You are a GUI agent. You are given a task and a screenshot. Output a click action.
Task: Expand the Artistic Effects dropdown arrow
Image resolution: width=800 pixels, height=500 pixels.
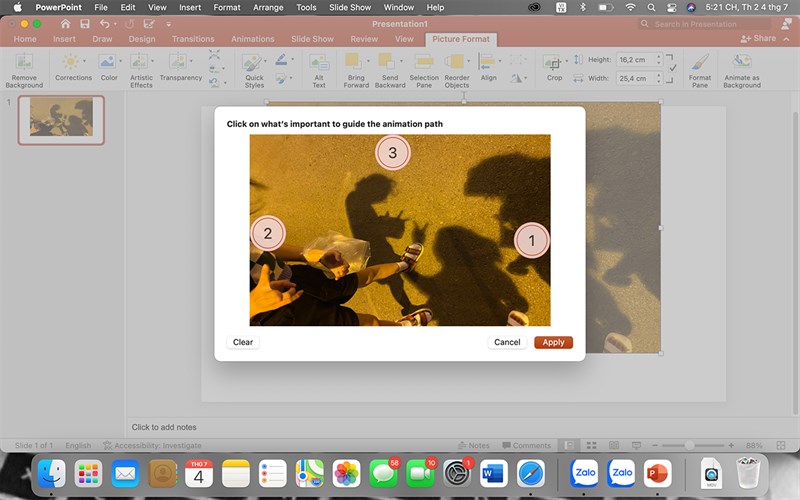click(152, 61)
